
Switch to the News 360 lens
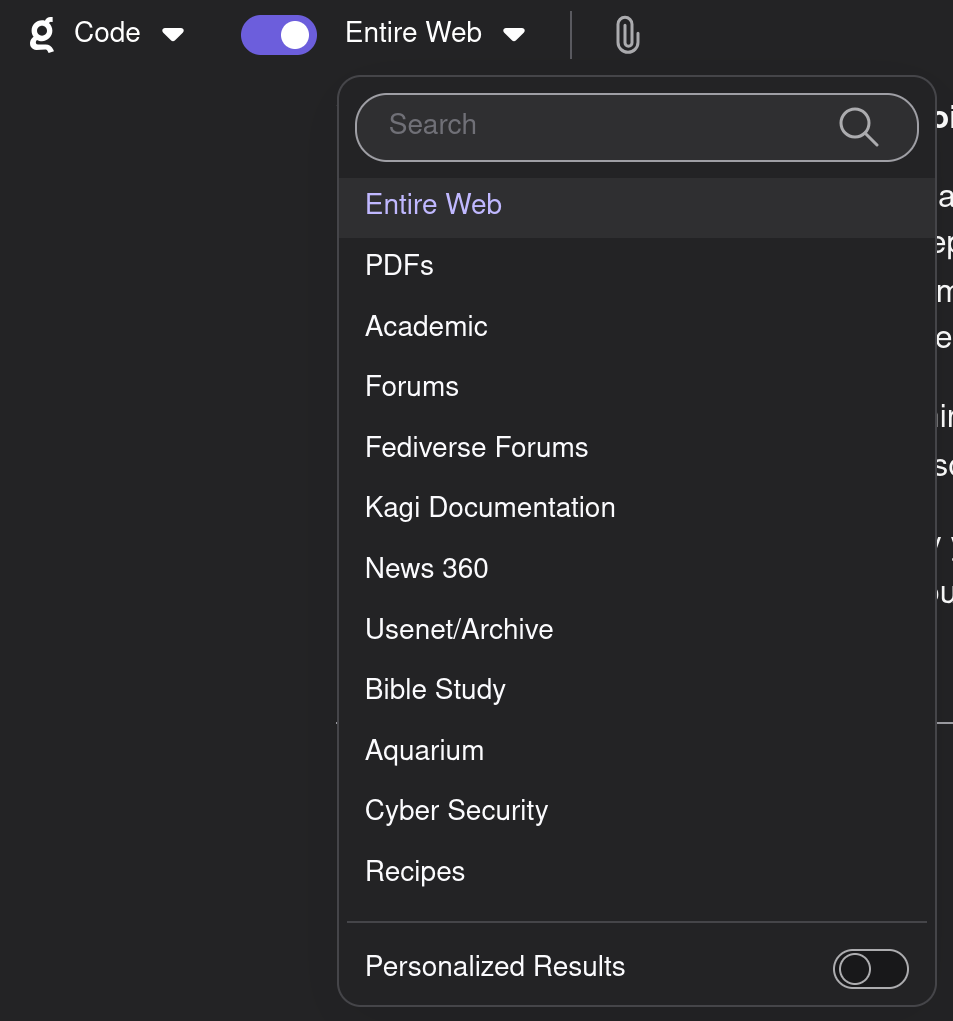(x=426, y=568)
